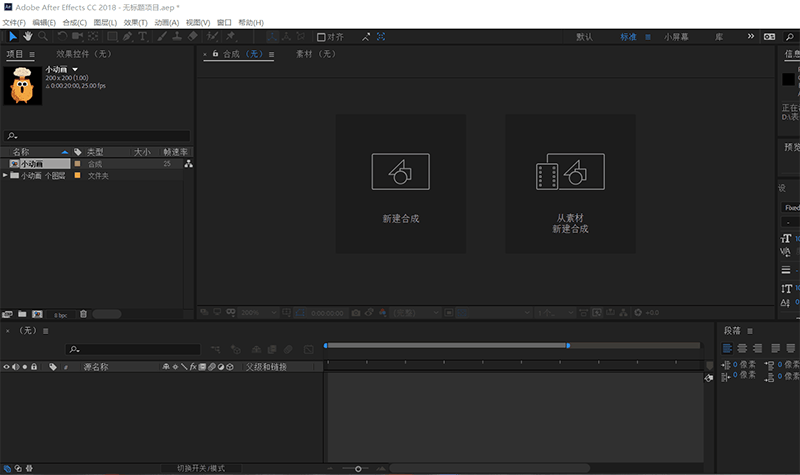Switch to the 小屏幕 workspace

click(676, 37)
